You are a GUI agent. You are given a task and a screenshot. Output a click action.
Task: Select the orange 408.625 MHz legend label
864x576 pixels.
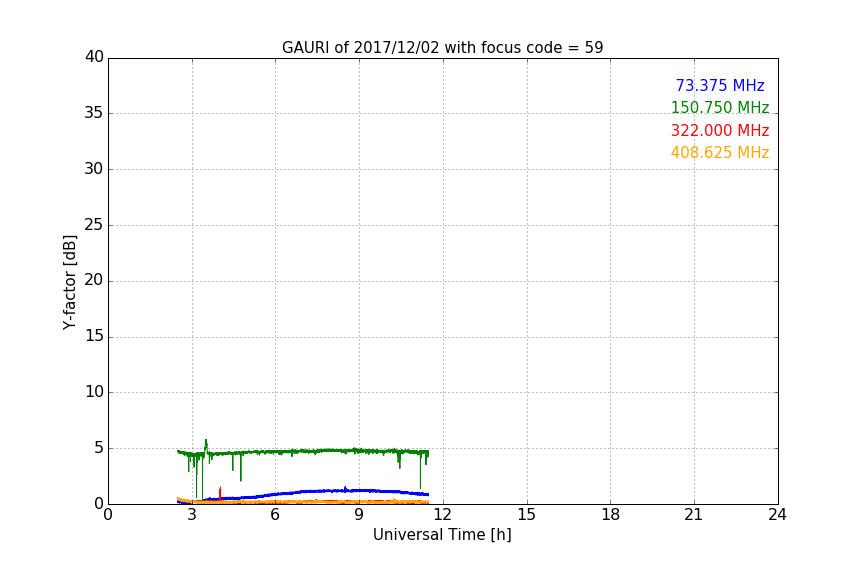point(720,153)
